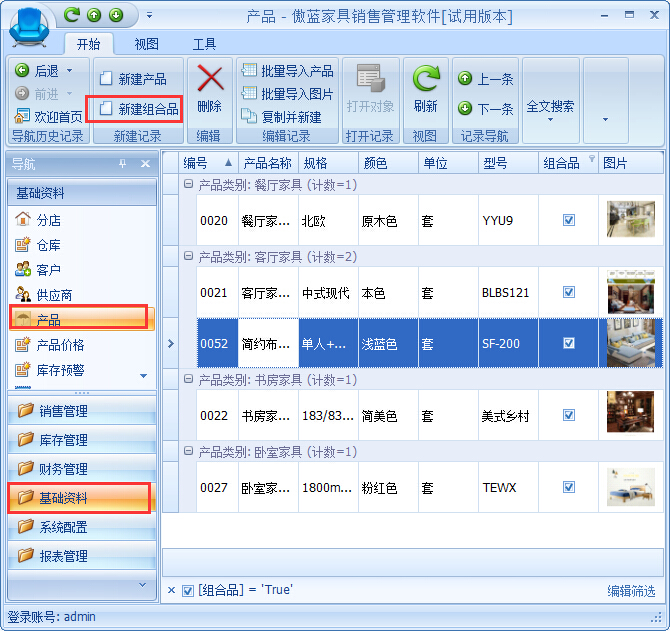670x631 pixels.
Task: Click New Combo Product (新建组合品)
Action: pos(138,109)
